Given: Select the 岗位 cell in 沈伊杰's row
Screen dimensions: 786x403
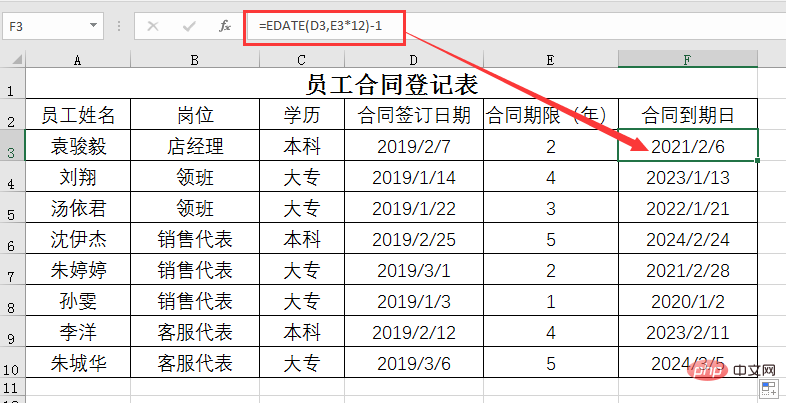Looking at the screenshot, I should click(x=195, y=239).
